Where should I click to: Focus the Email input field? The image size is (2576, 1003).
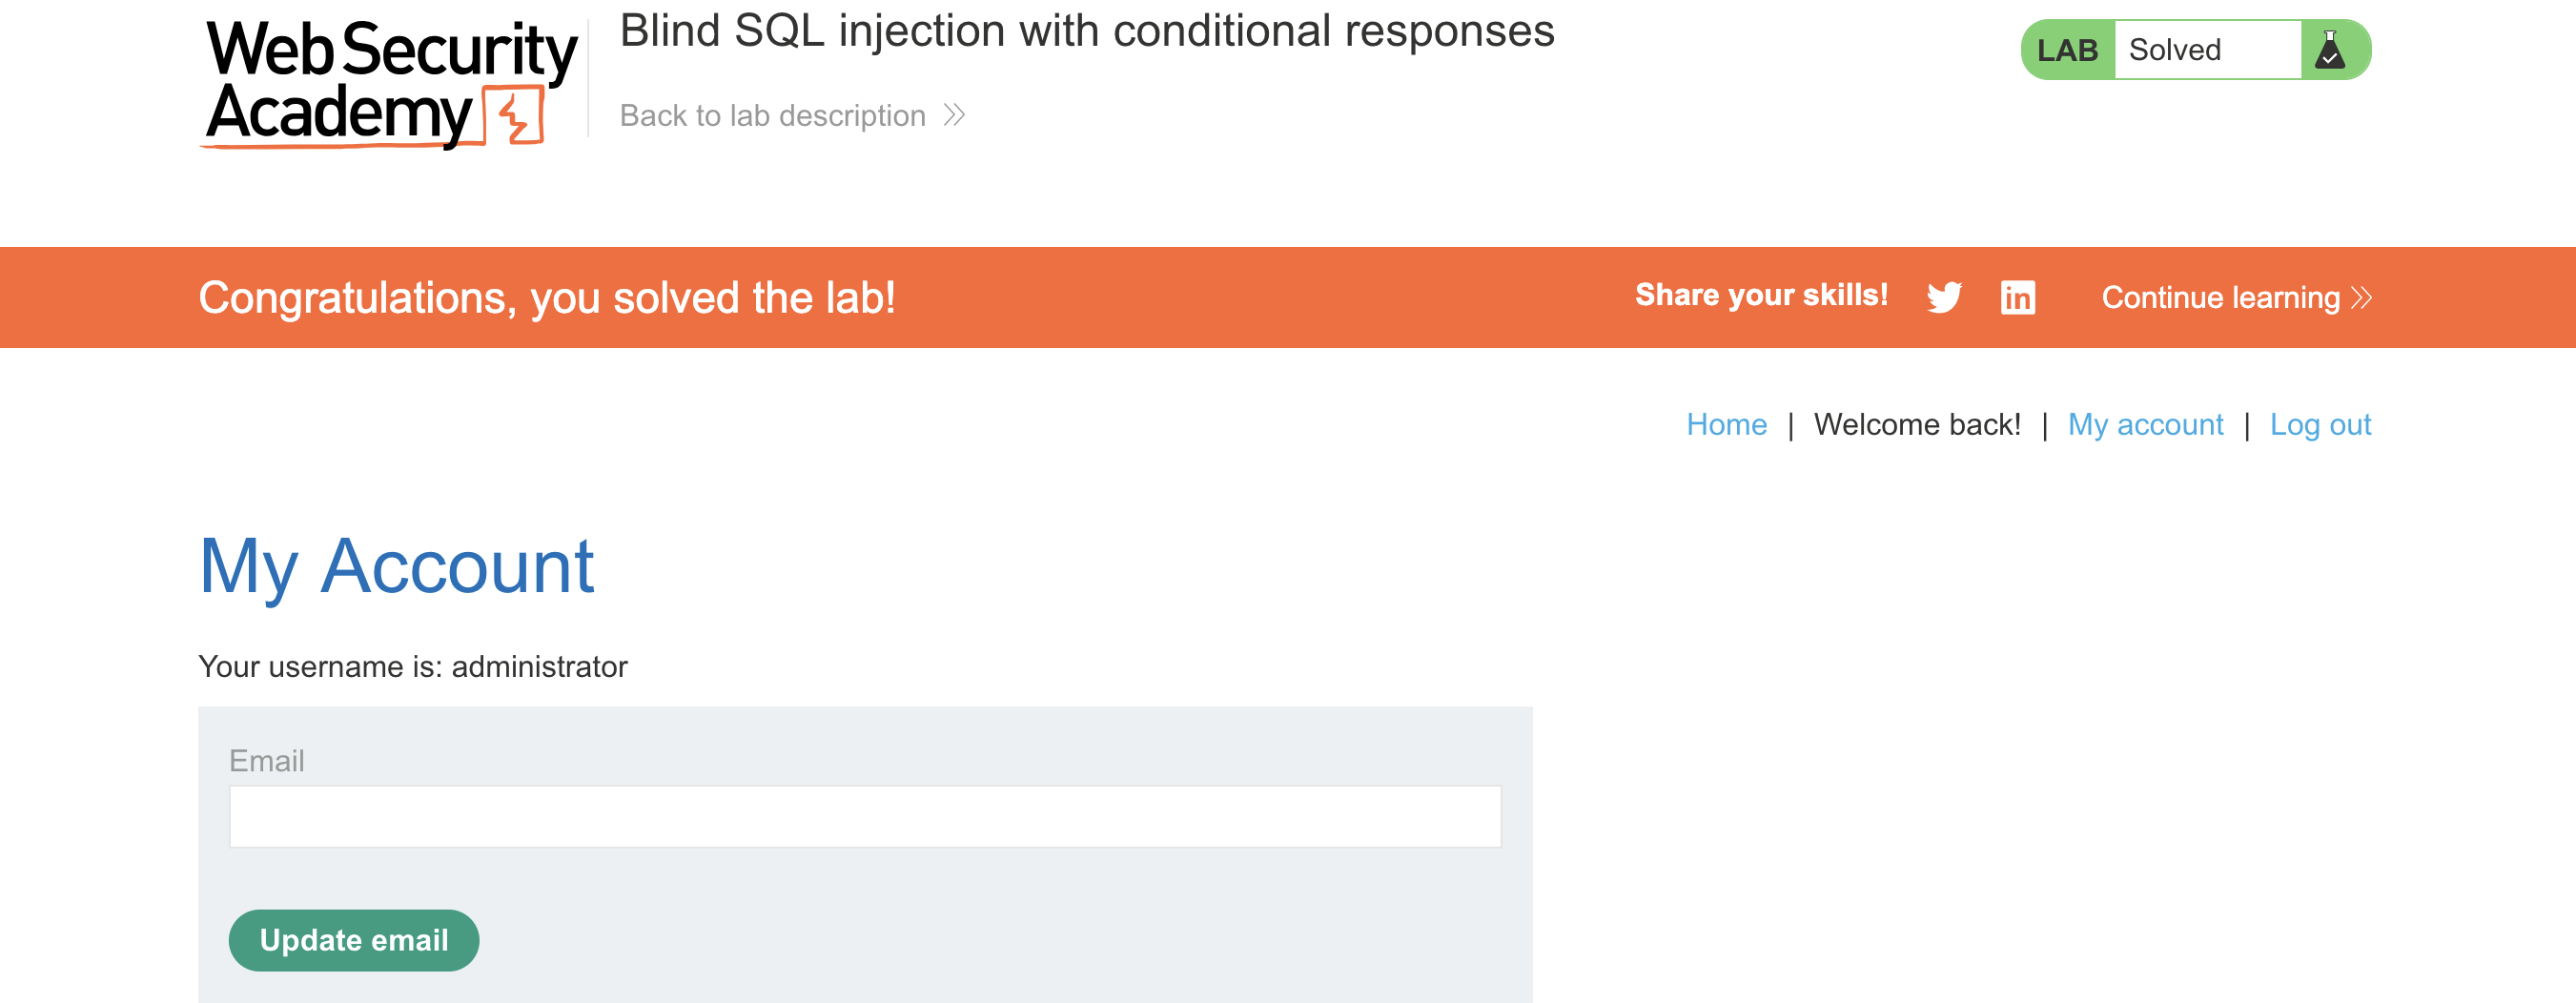click(x=865, y=816)
